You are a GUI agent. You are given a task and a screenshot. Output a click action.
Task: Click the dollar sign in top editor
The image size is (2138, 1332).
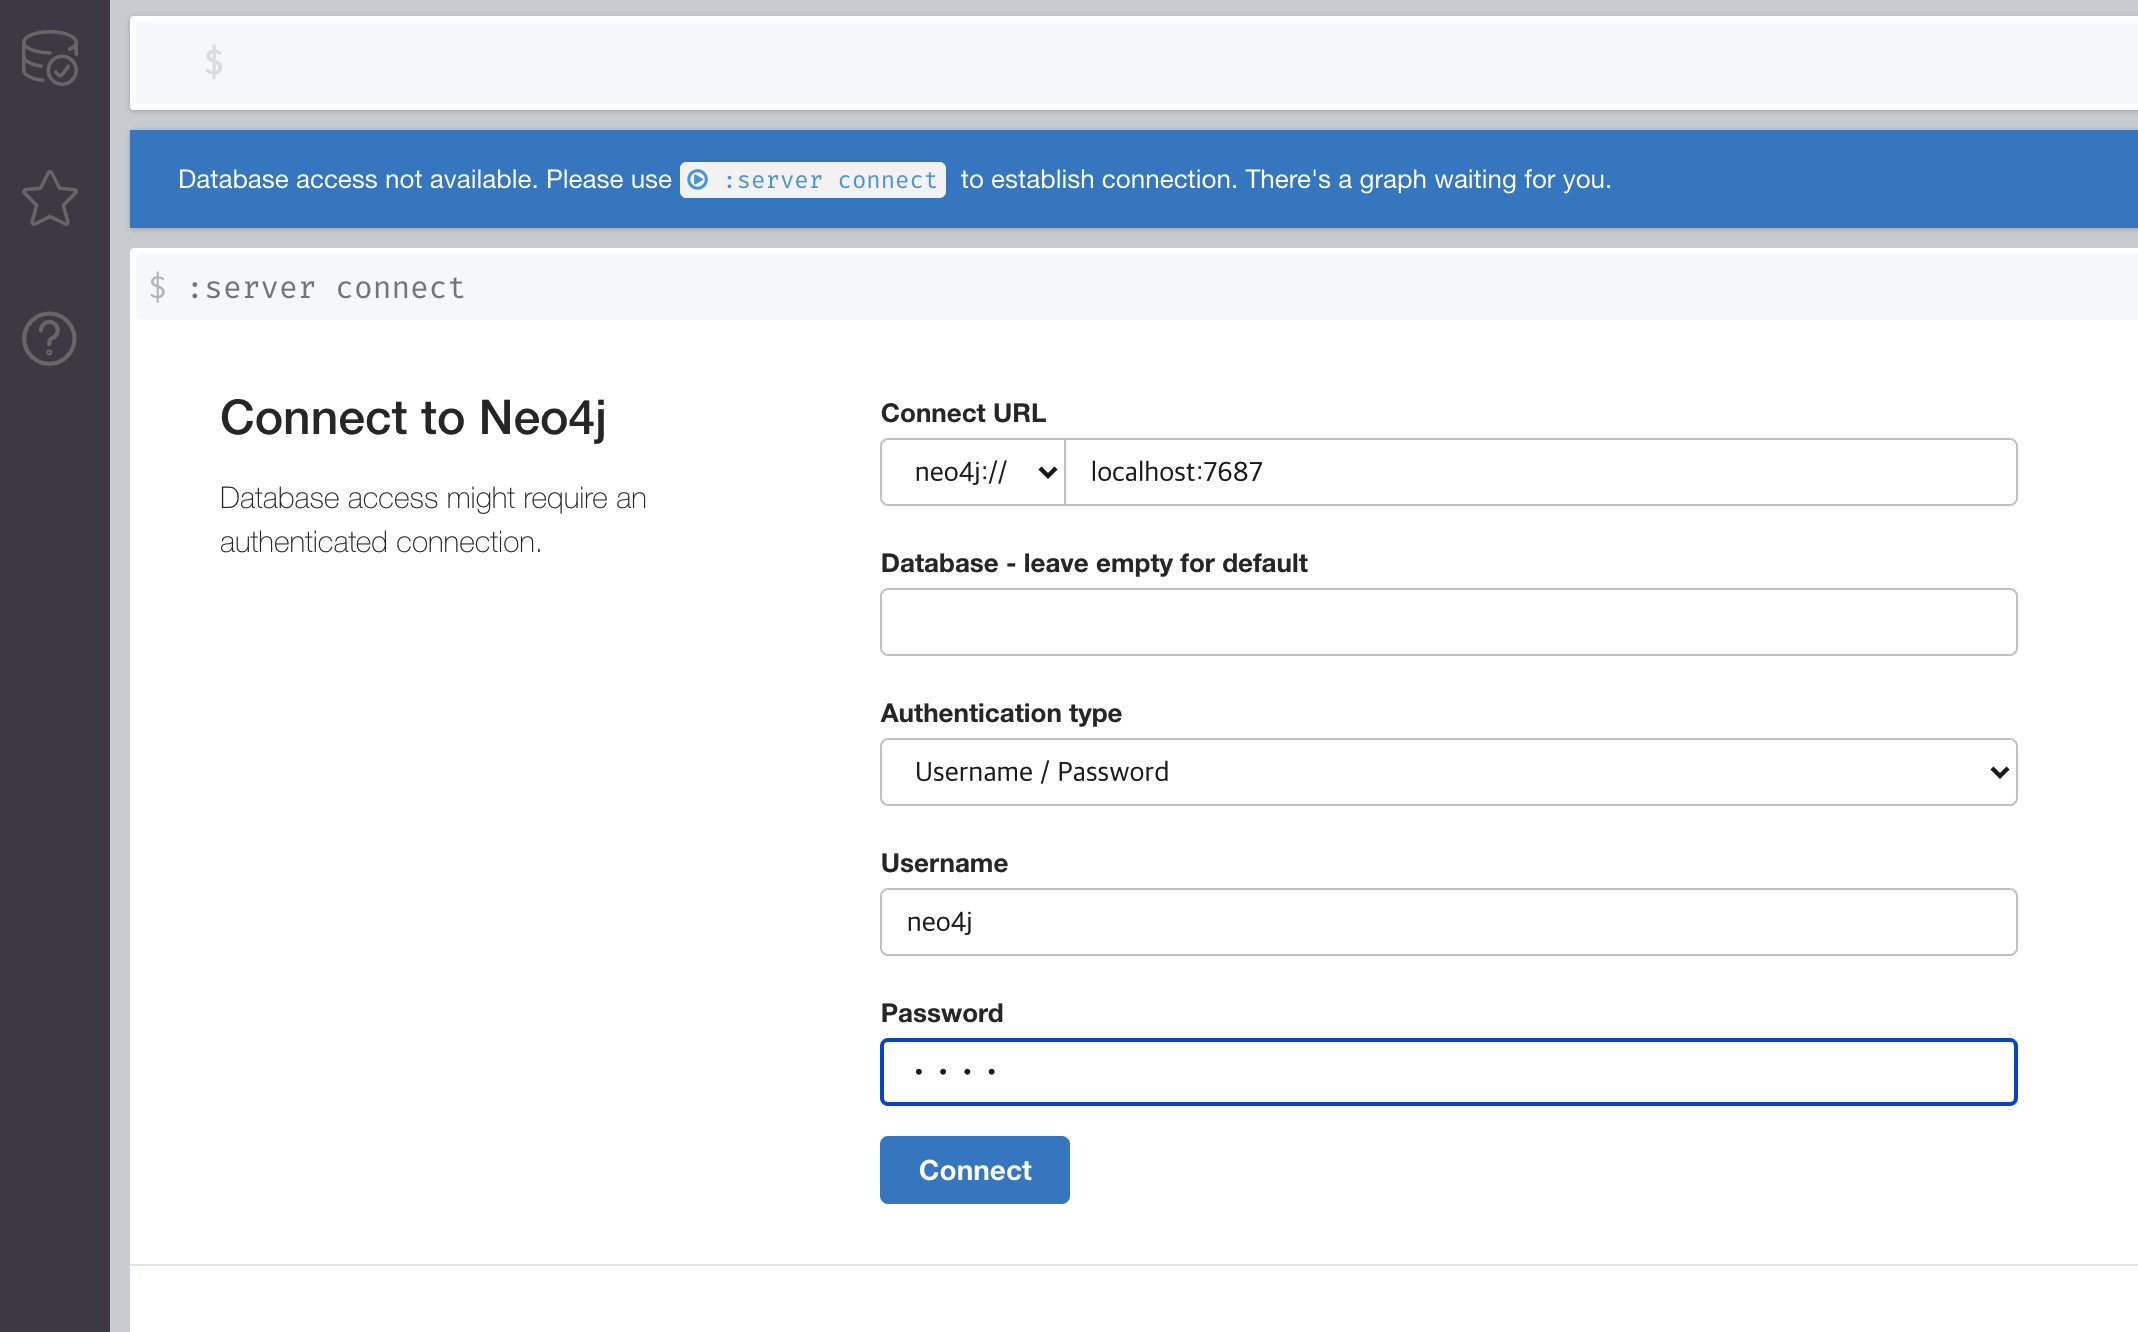coord(213,62)
